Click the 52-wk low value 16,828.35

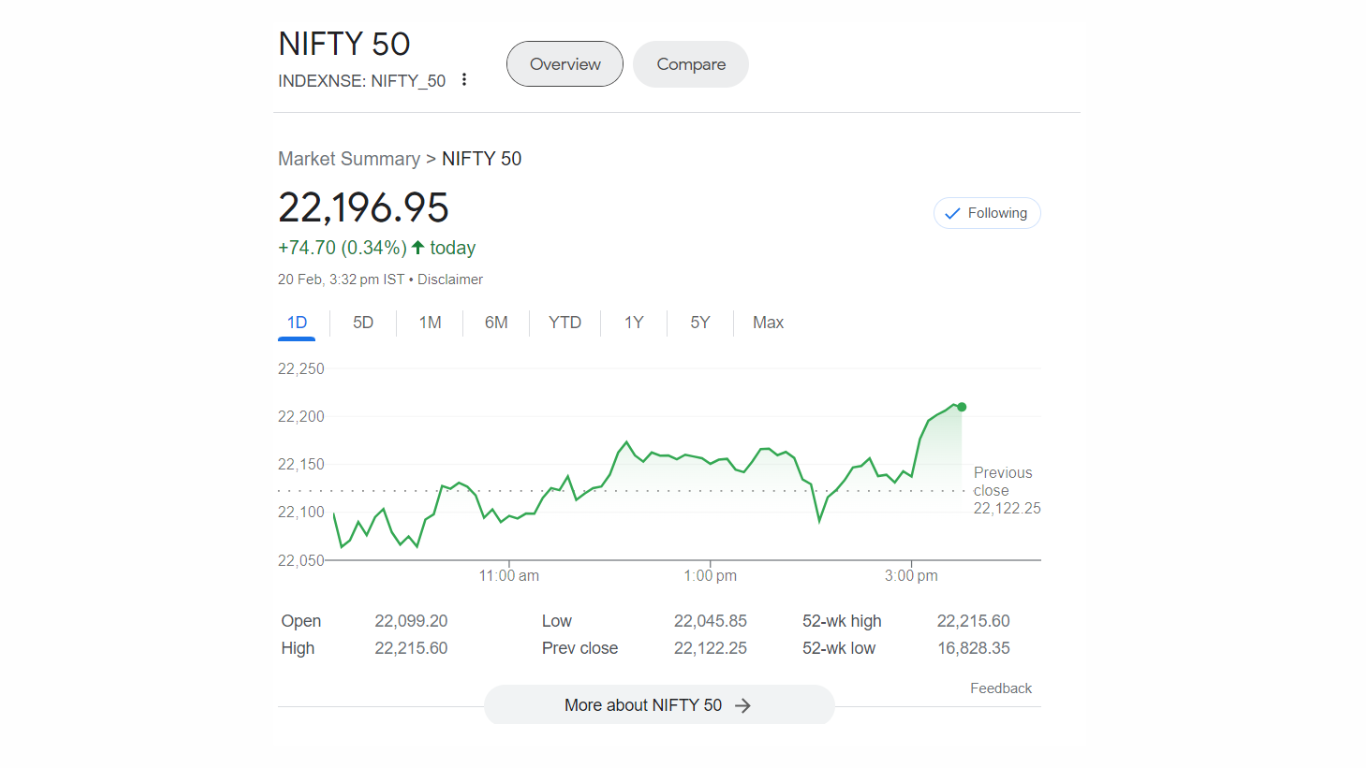click(x=973, y=648)
